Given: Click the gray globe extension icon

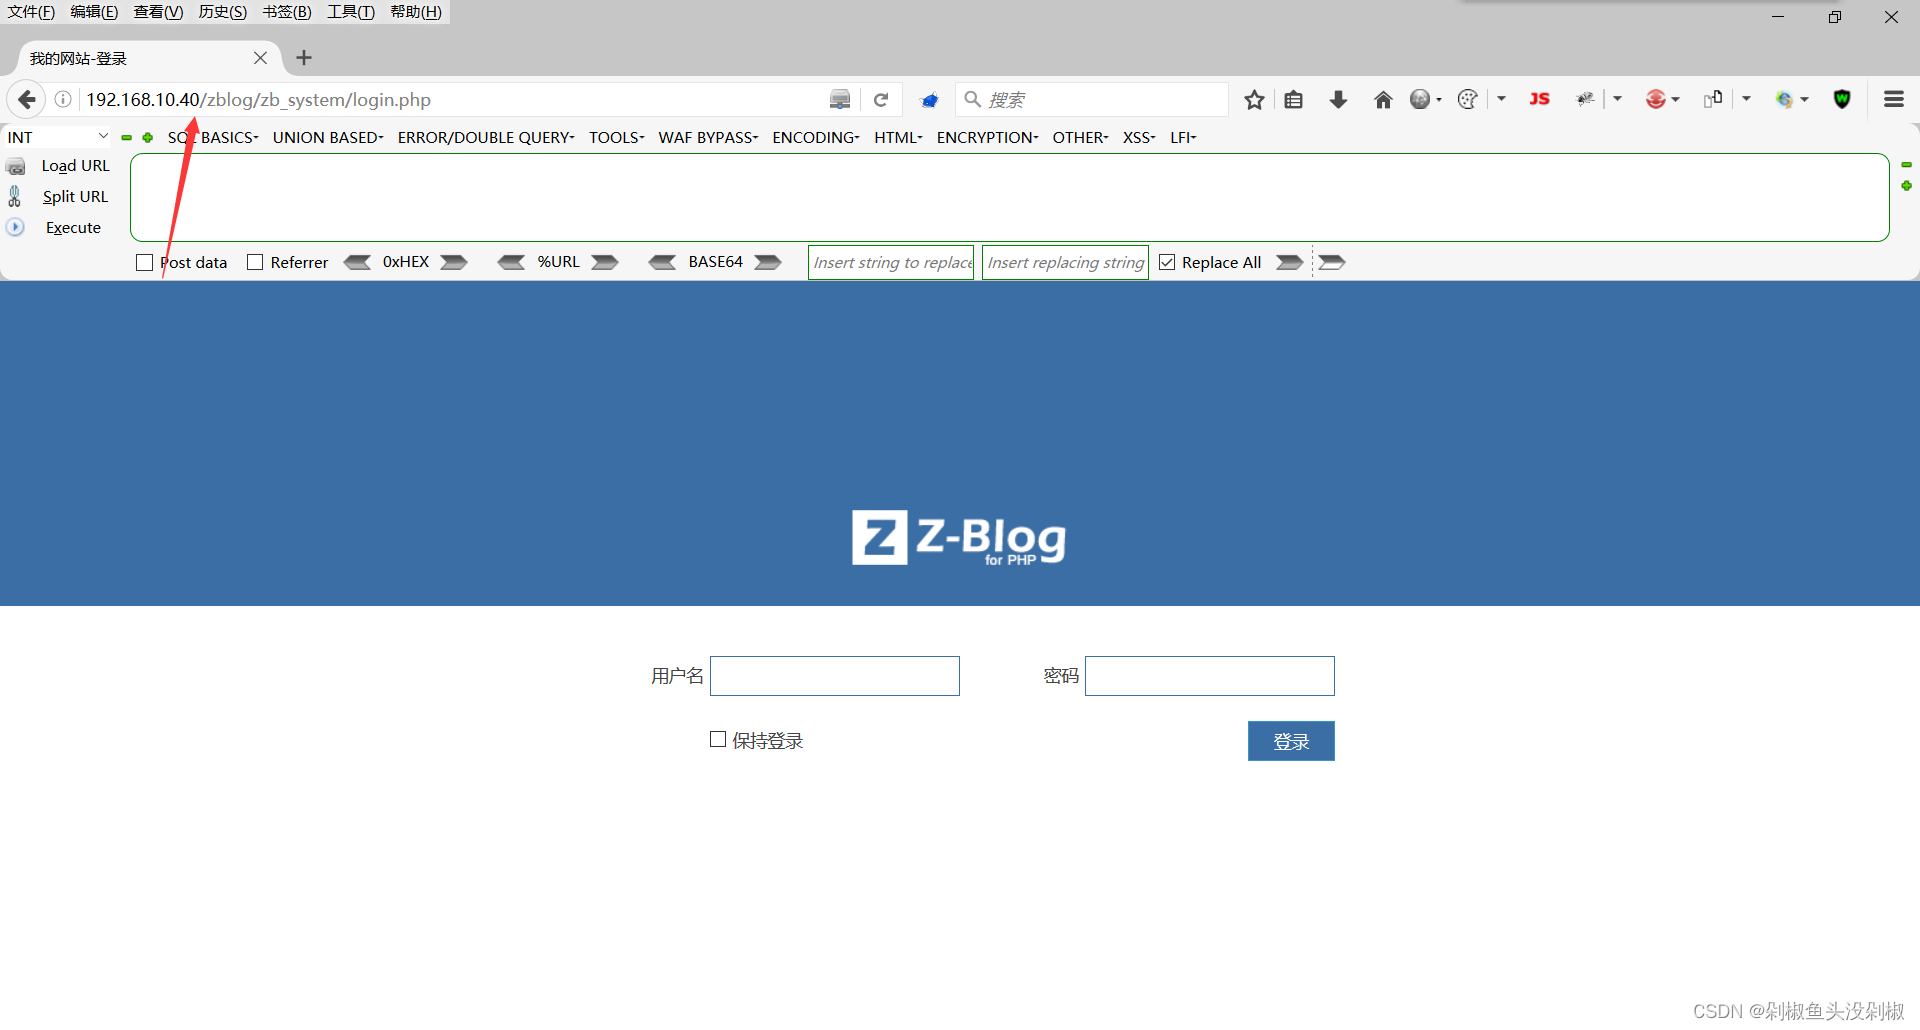Looking at the screenshot, I should coord(1420,99).
